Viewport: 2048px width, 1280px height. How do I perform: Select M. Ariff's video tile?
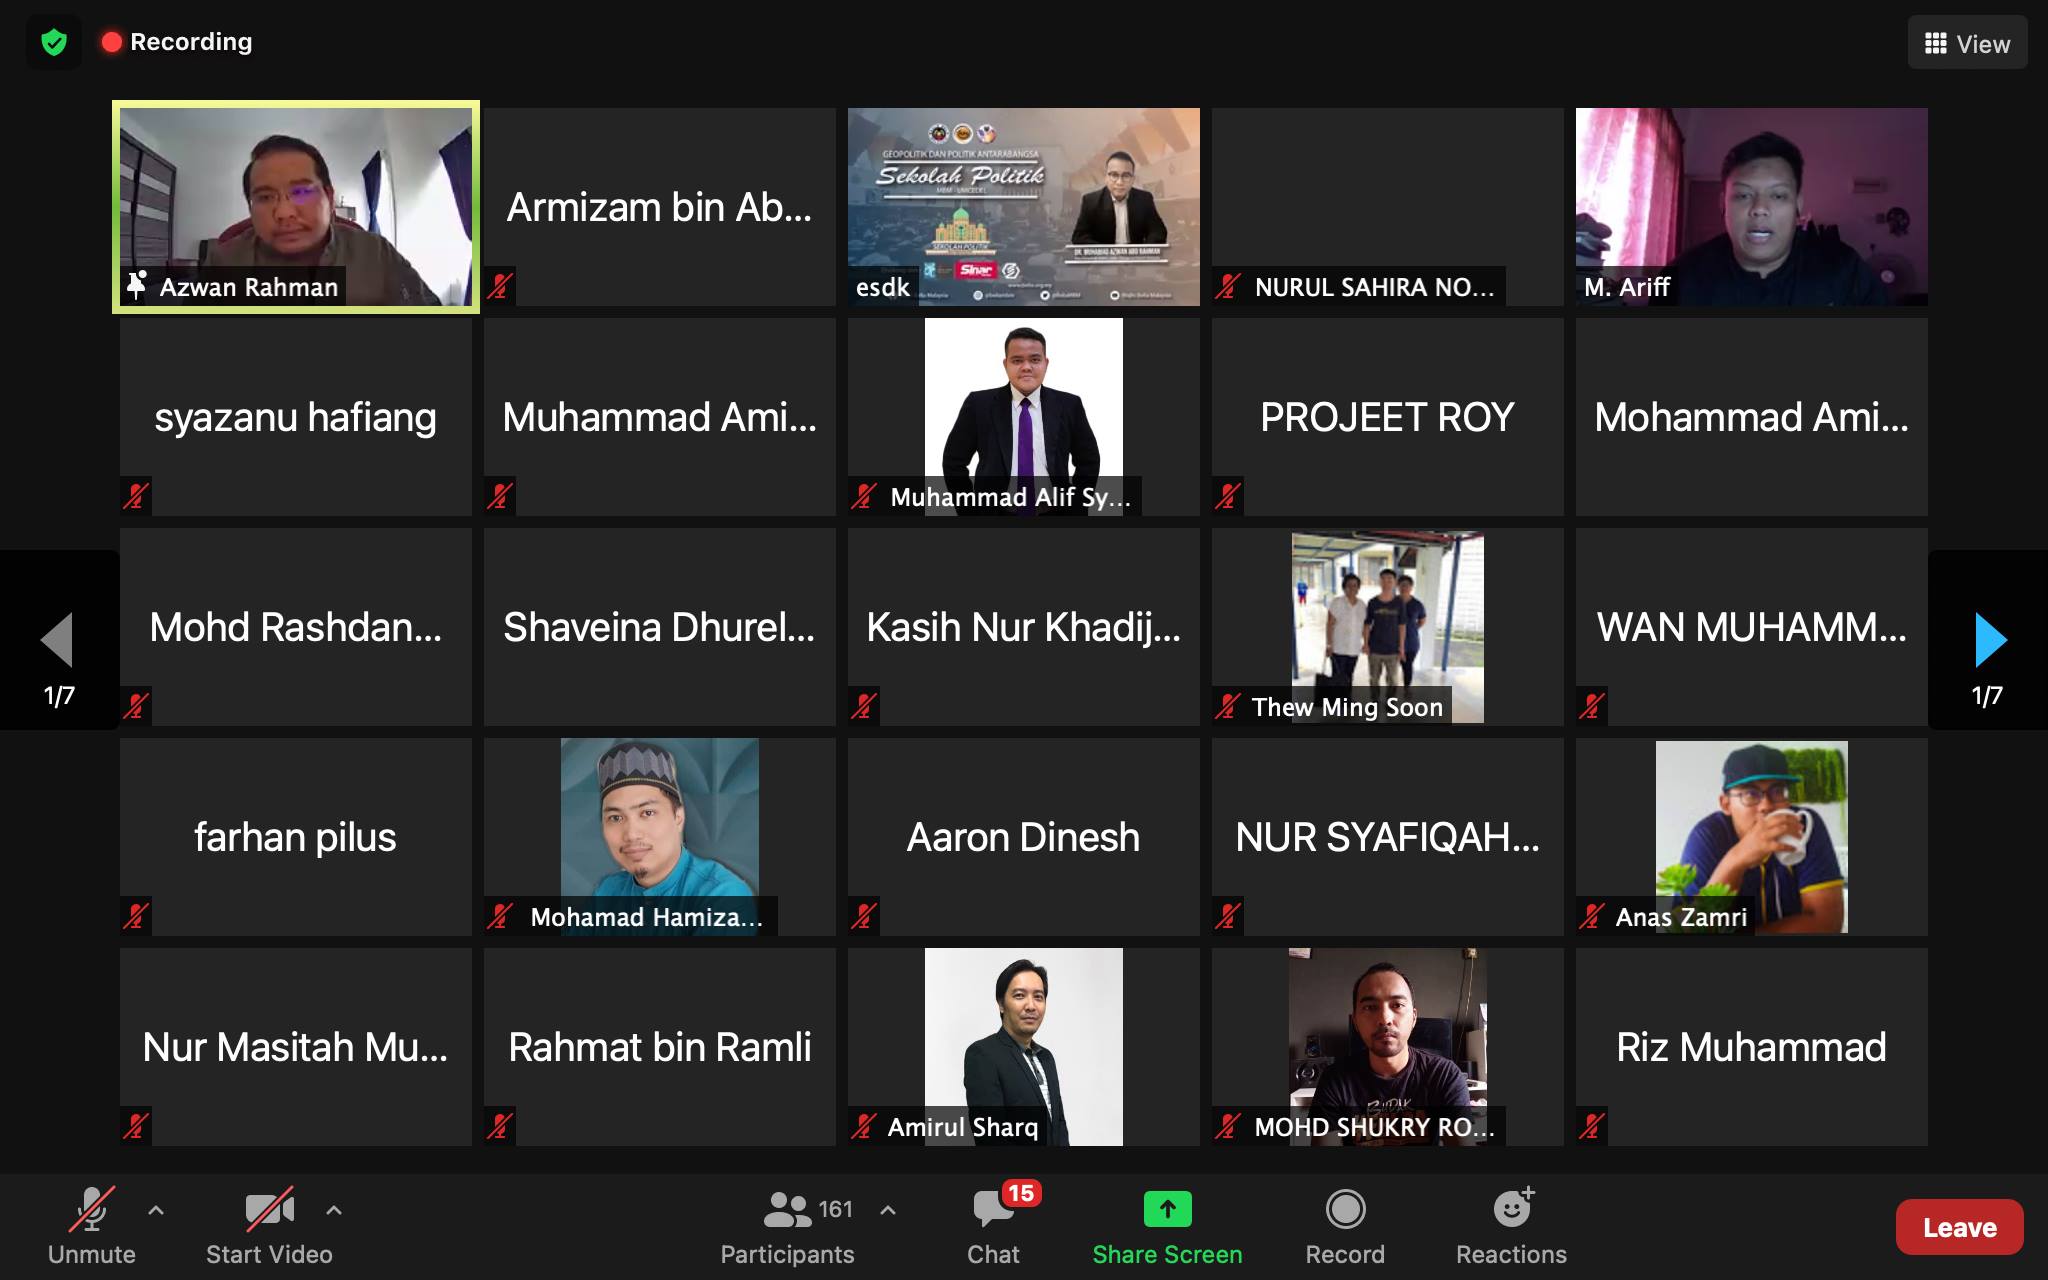tap(1751, 207)
